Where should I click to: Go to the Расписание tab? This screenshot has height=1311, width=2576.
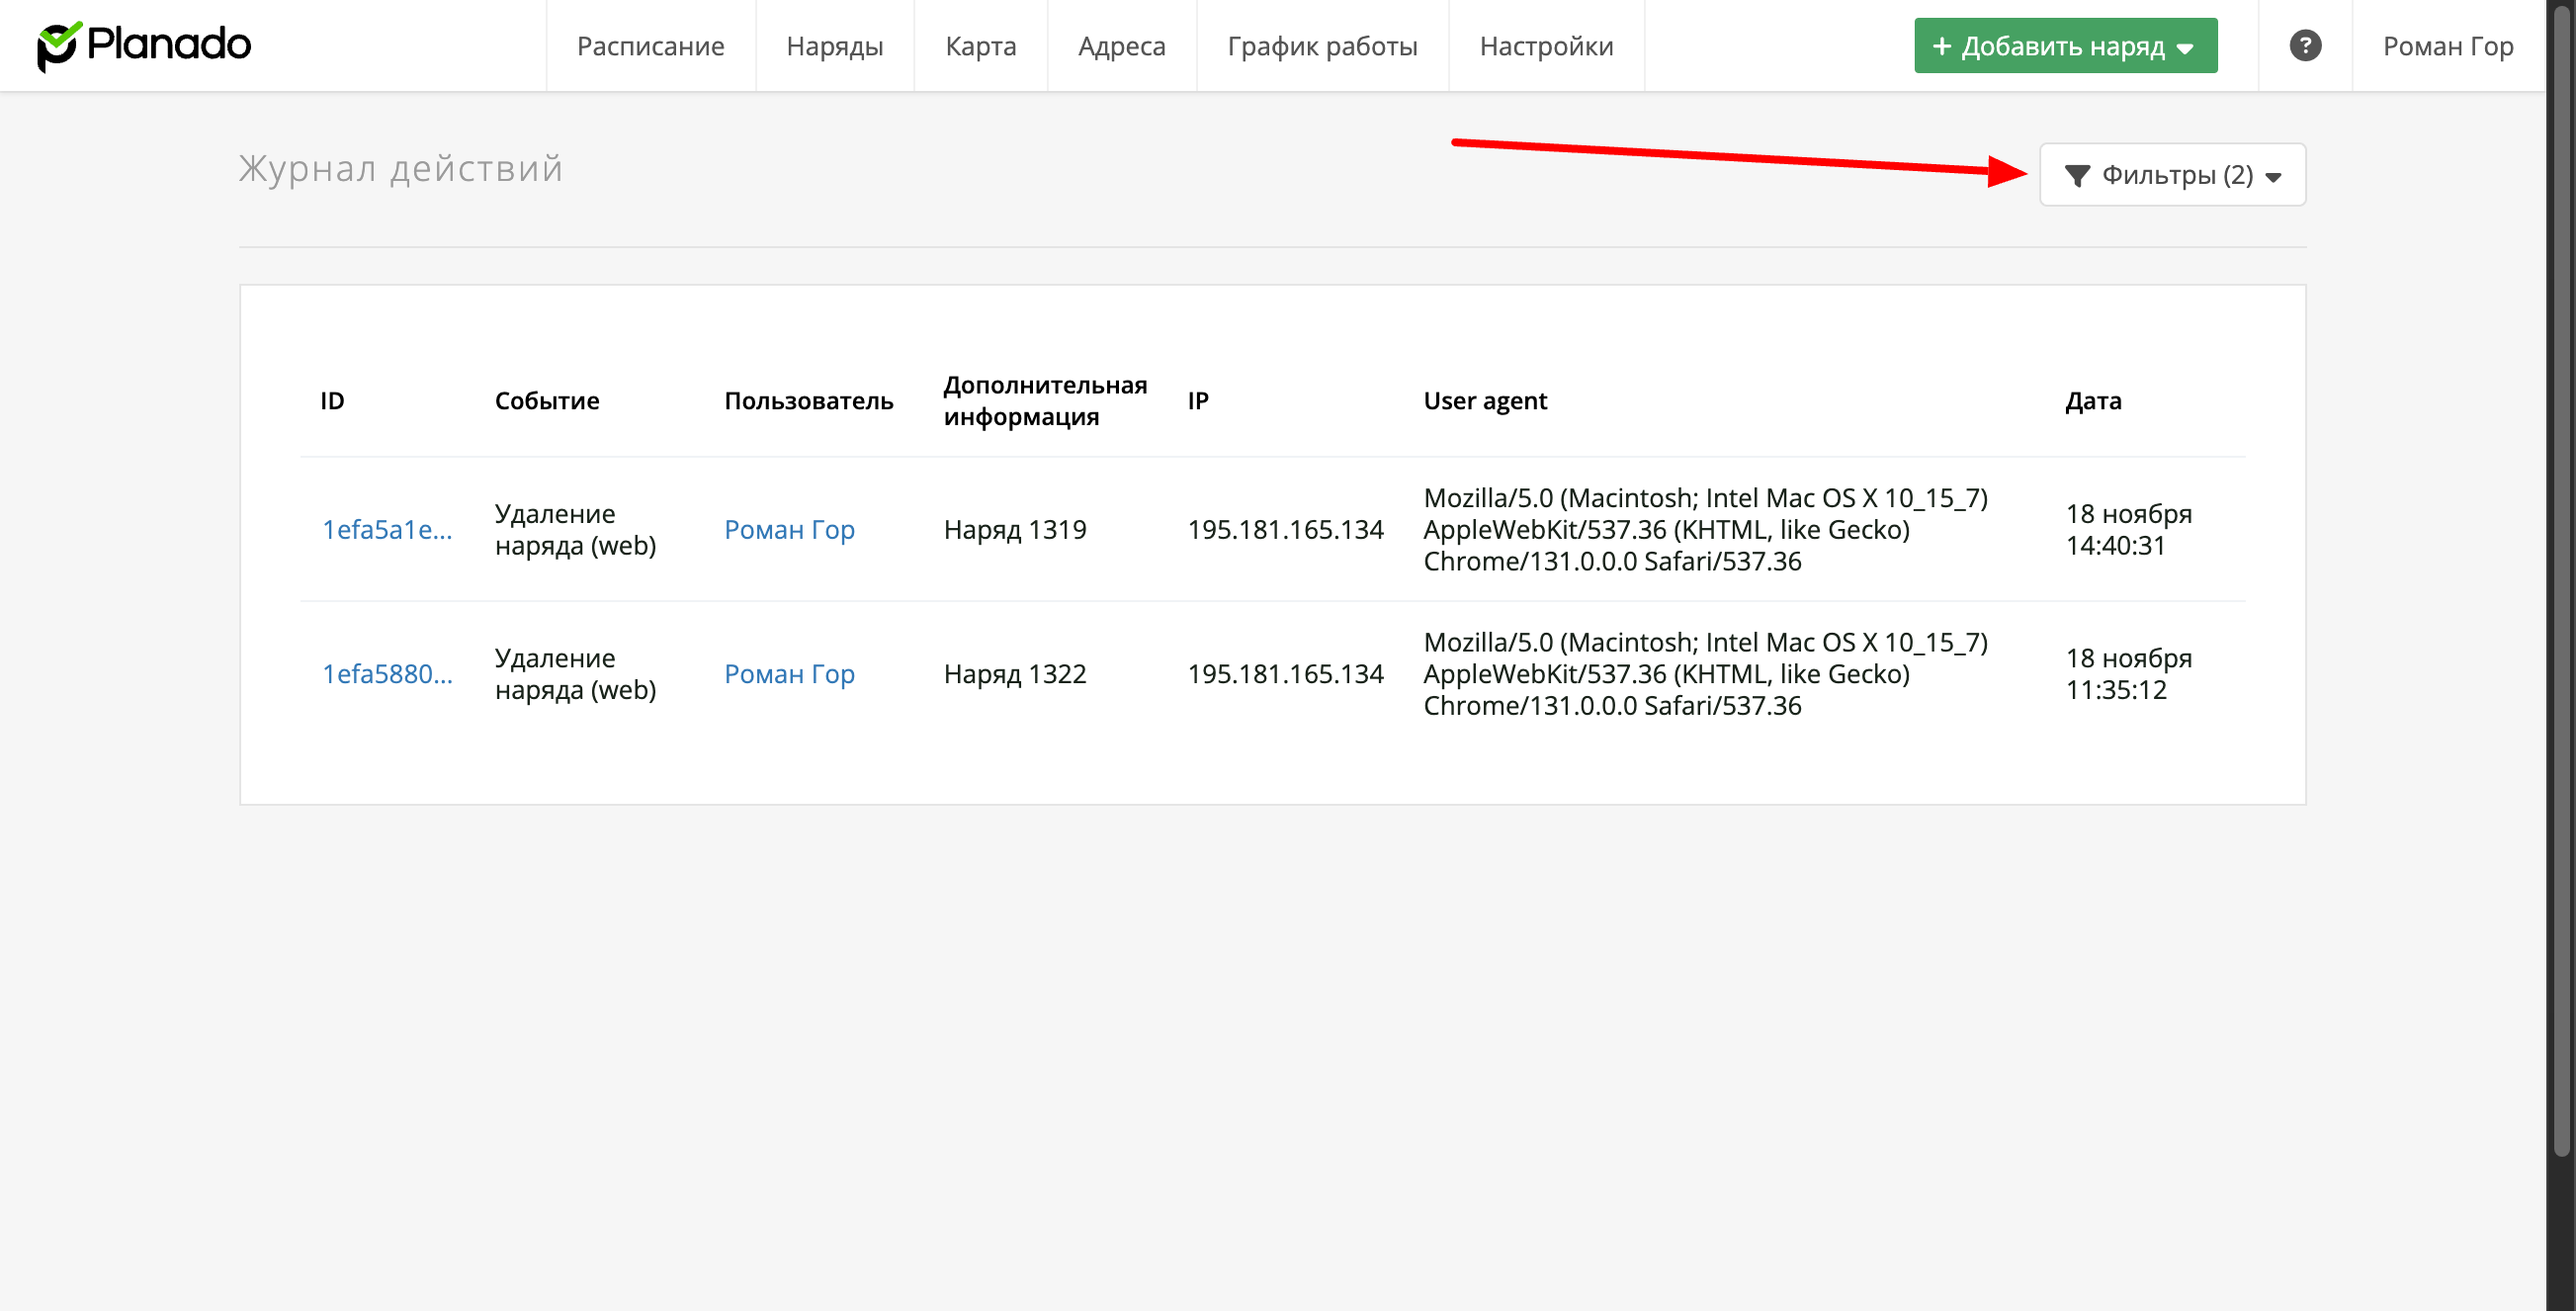pyautogui.click(x=650, y=46)
